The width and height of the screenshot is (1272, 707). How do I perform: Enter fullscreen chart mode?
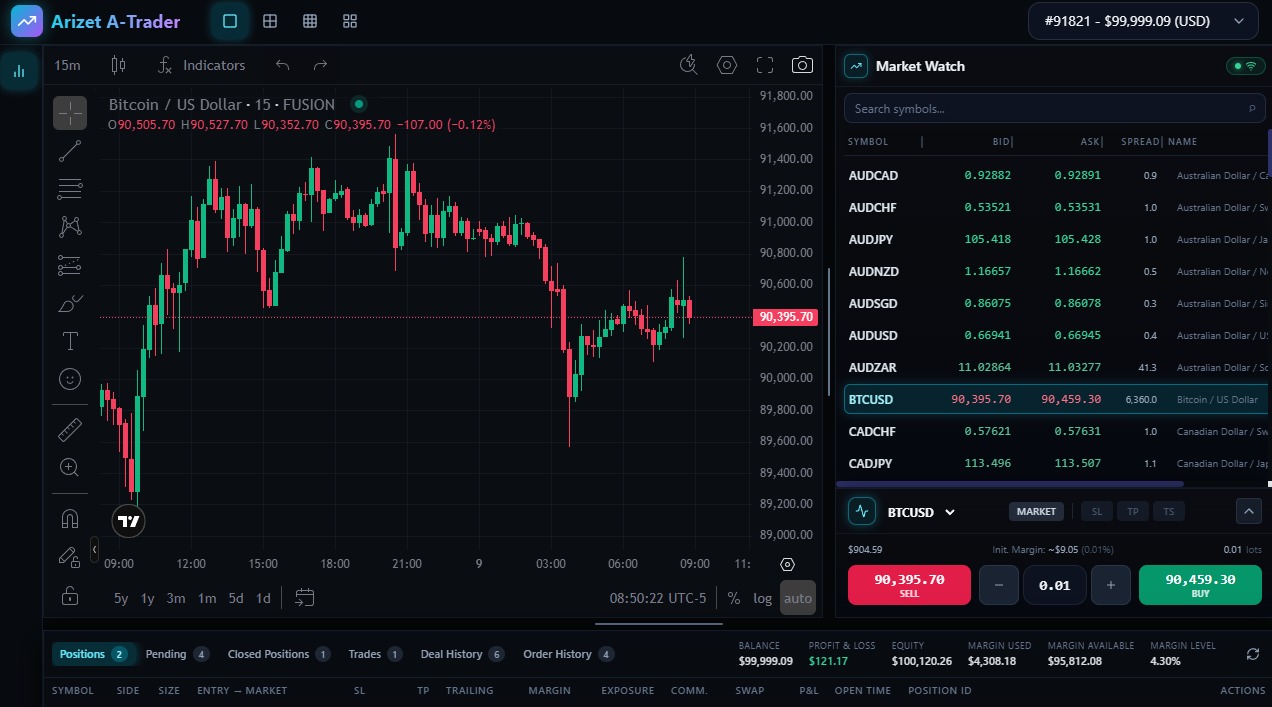click(765, 64)
